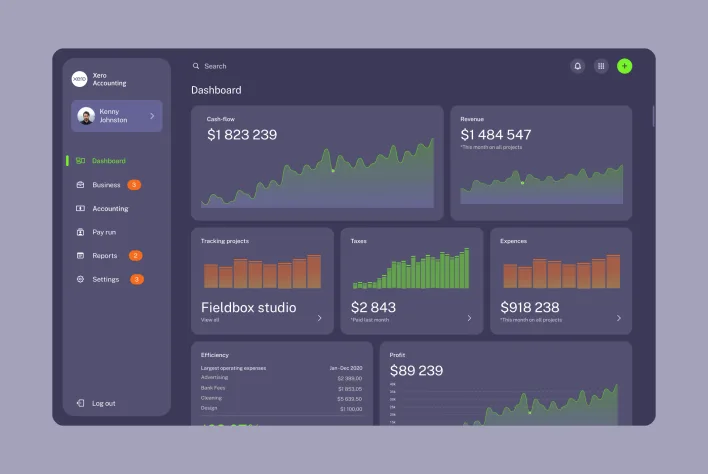Click the Accounting money icon
The width and height of the screenshot is (708, 474).
pos(80,208)
